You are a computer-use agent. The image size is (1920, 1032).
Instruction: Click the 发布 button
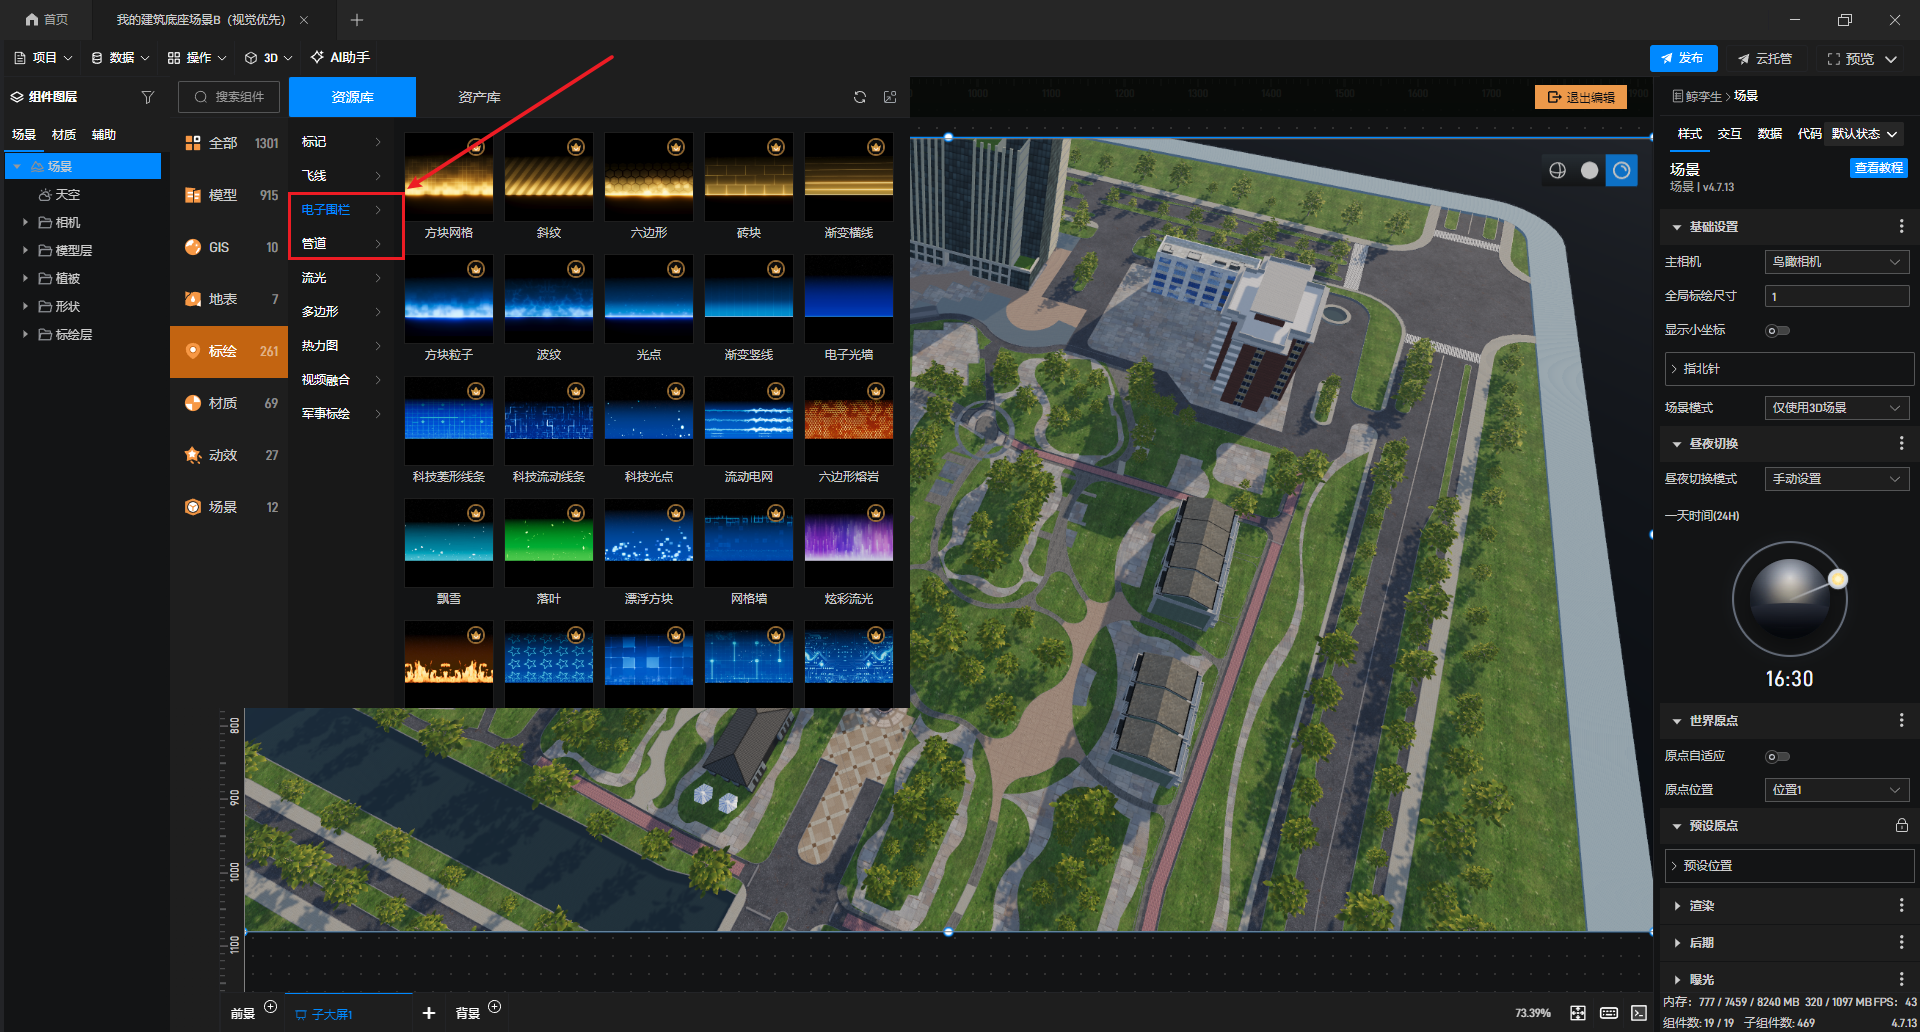[1683, 58]
